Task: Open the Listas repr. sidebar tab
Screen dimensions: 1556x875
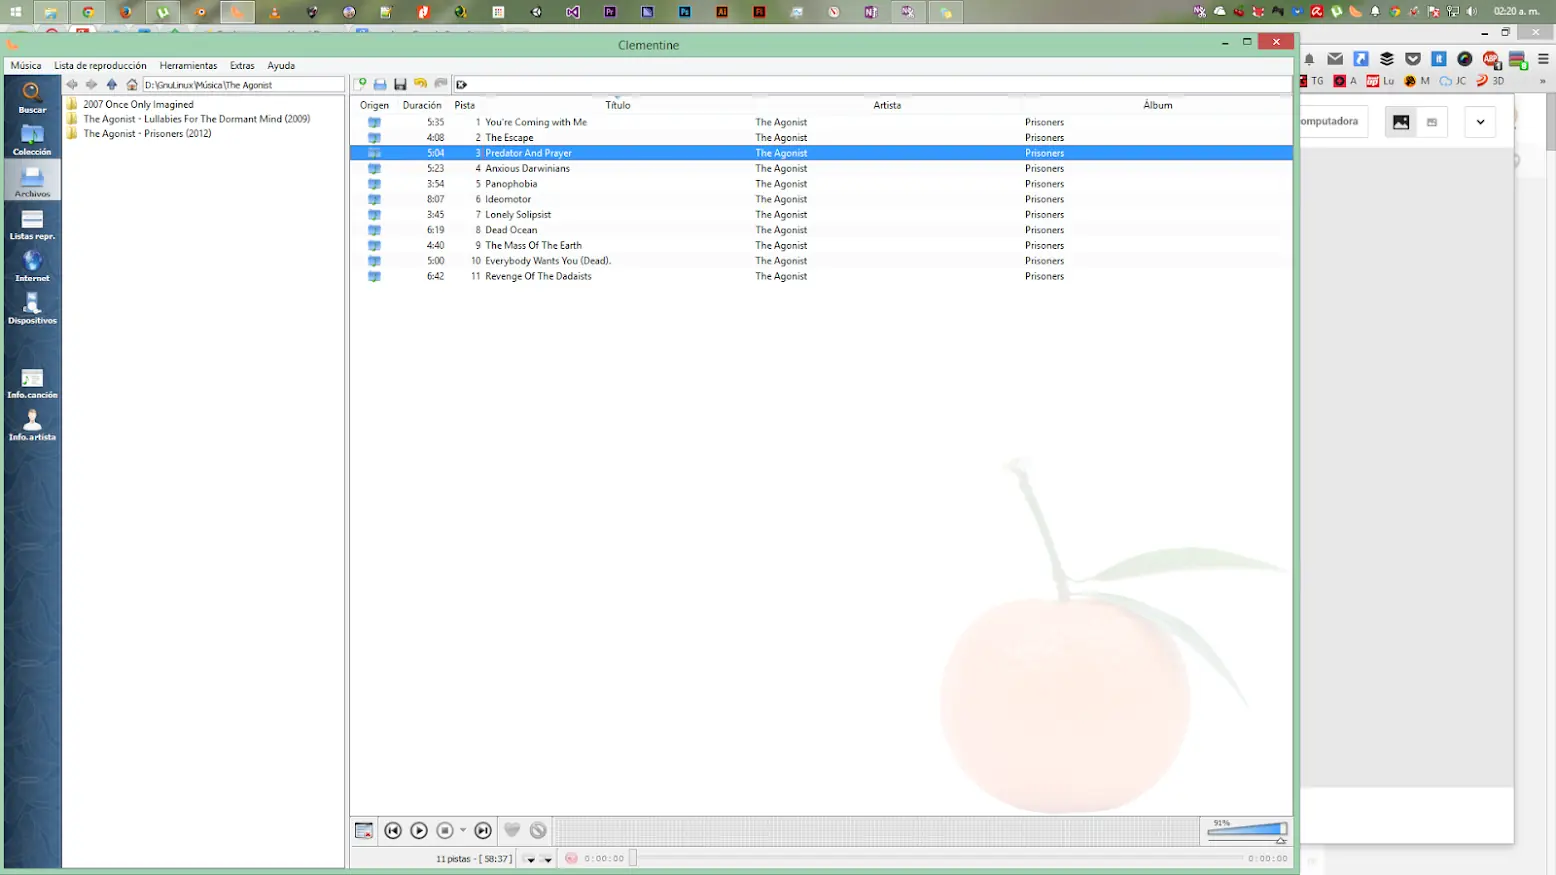Action: pyautogui.click(x=32, y=224)
